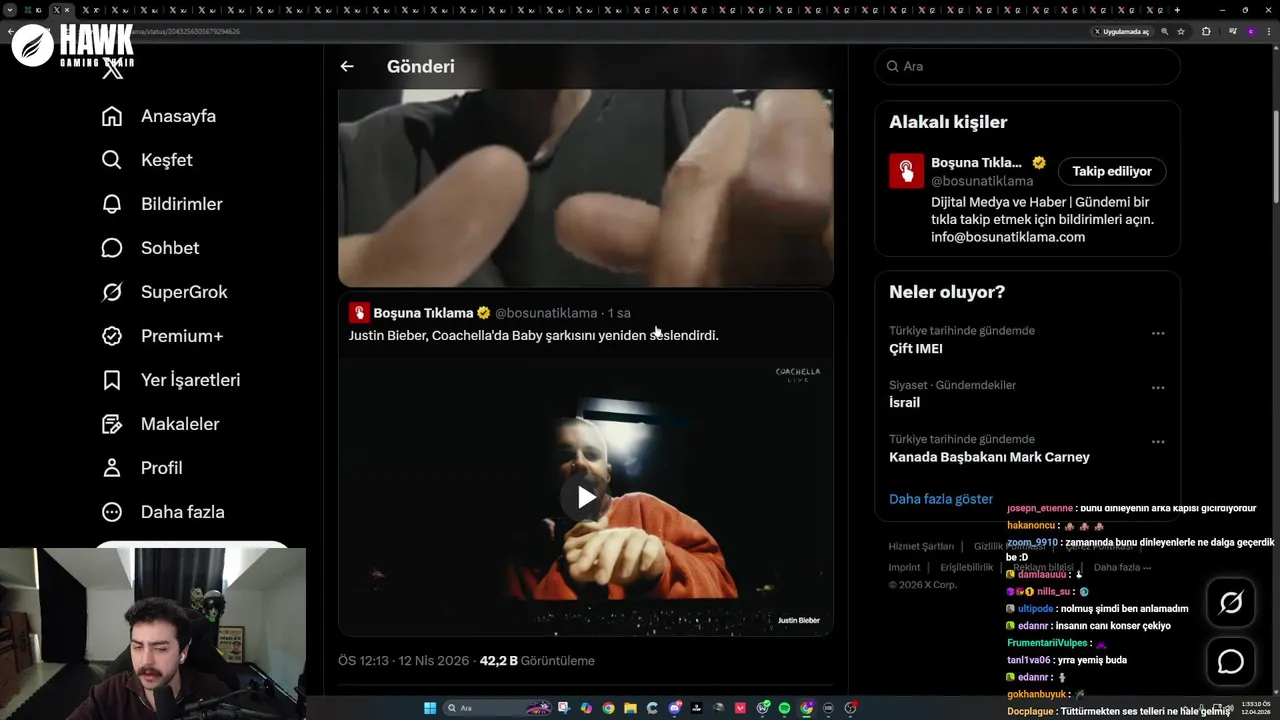Viewport: 1280px width, 720px height.
Task: Open SuperGrok in sidebar
Action: click(165, 292)
